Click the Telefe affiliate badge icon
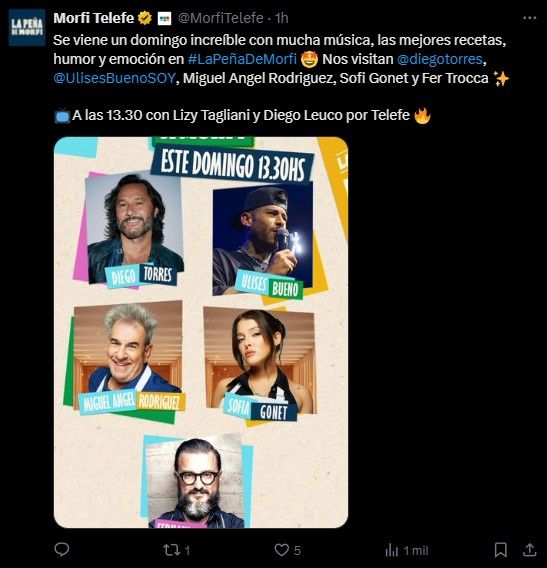547x568 pixels. point(164,18)
